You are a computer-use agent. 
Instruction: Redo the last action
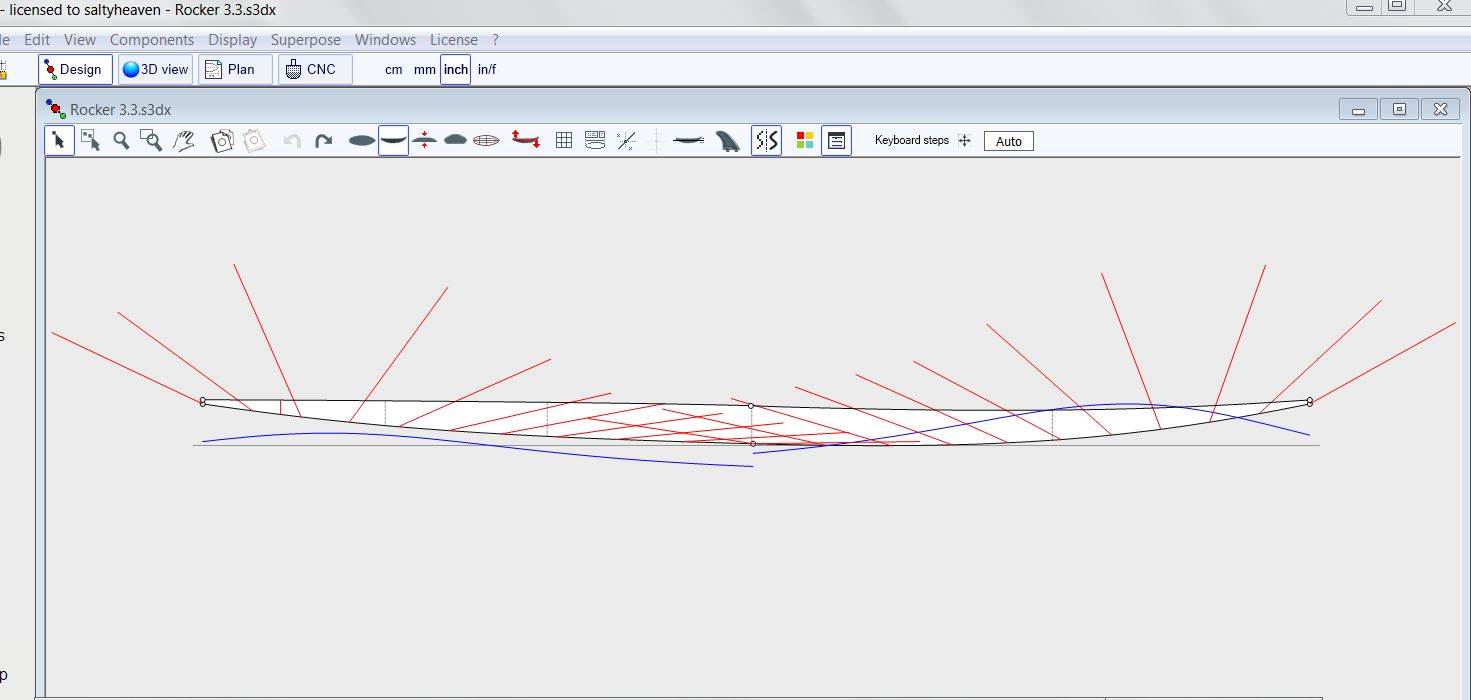tap(324, 141)
